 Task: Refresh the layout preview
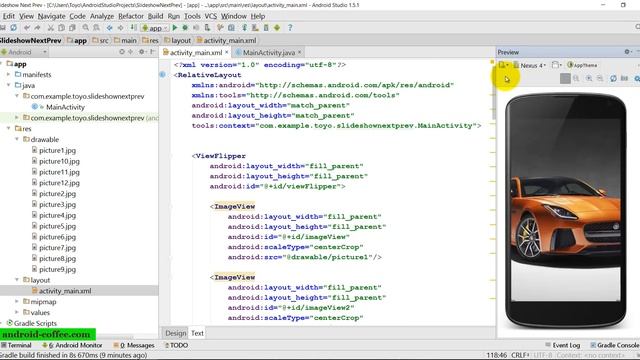coord(613,78)
